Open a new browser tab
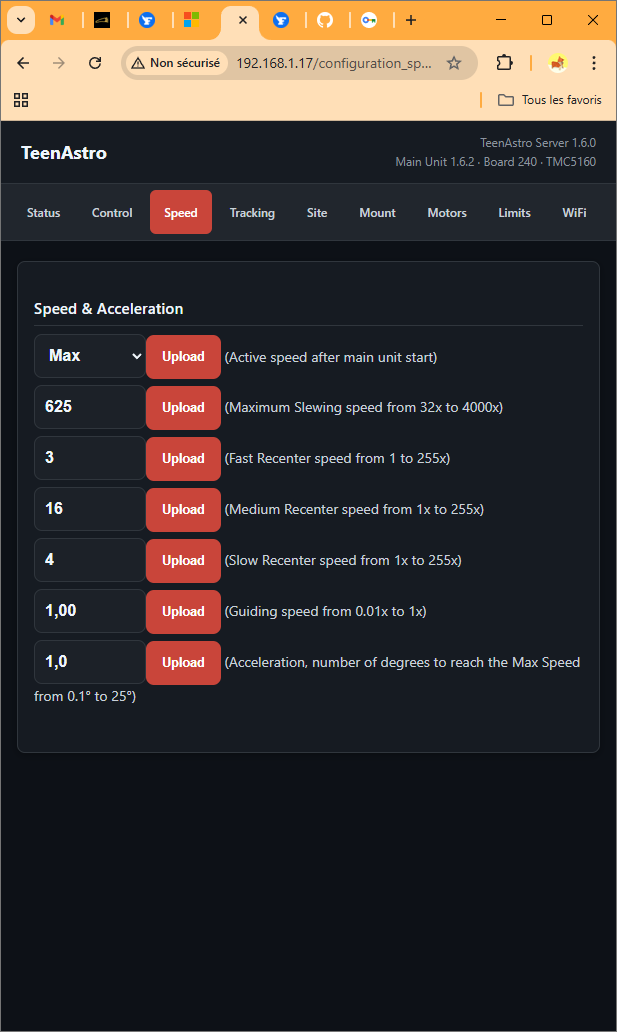This screenshot has width=617, height=1032. (411, 20)
